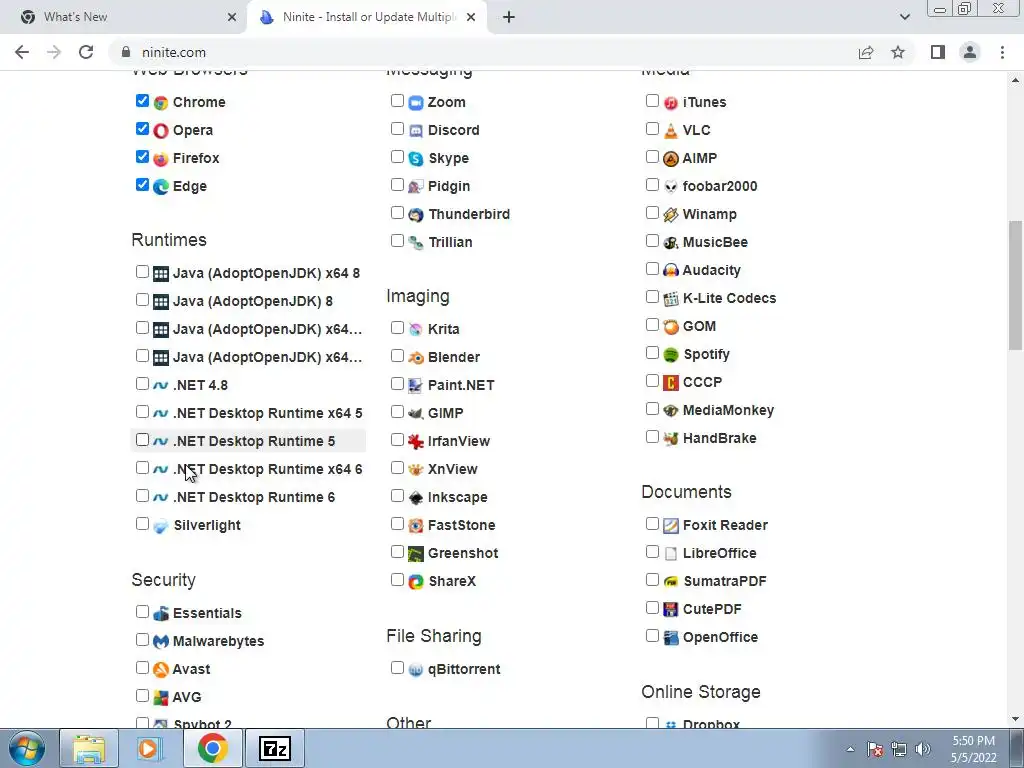Viewport: 1024px width, 768px height.
Task: Check the Essentials security checkbox
Action: 142,611
